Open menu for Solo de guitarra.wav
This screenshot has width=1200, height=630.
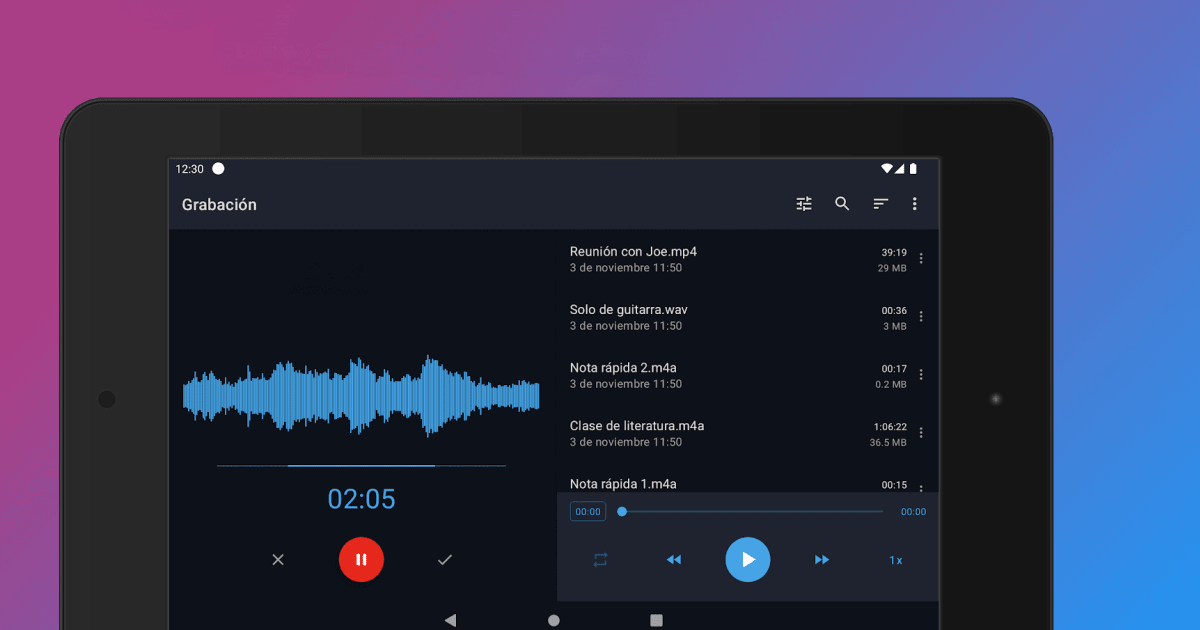tap(921, 316)
